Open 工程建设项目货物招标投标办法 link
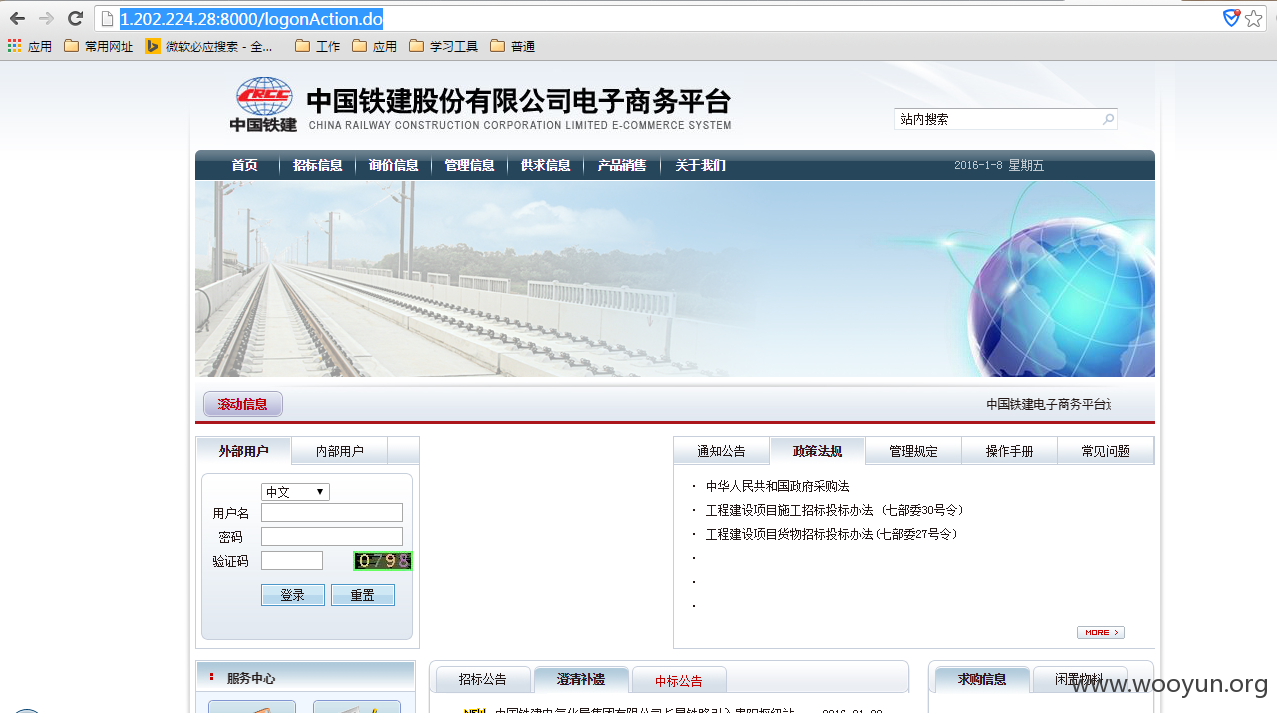Screen dimensions: 1277x713 pyautogui.click(x=834, y=534)
